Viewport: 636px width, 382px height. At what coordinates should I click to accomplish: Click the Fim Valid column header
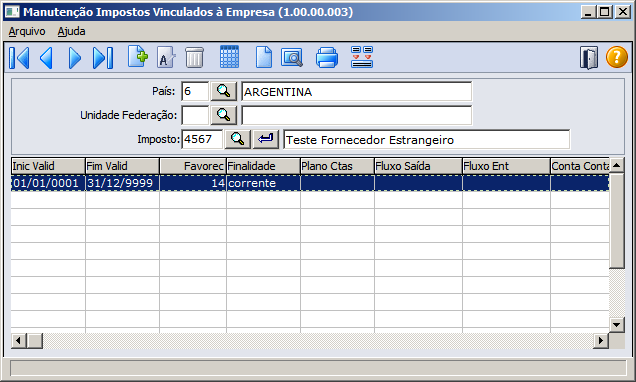pos(122,166)
